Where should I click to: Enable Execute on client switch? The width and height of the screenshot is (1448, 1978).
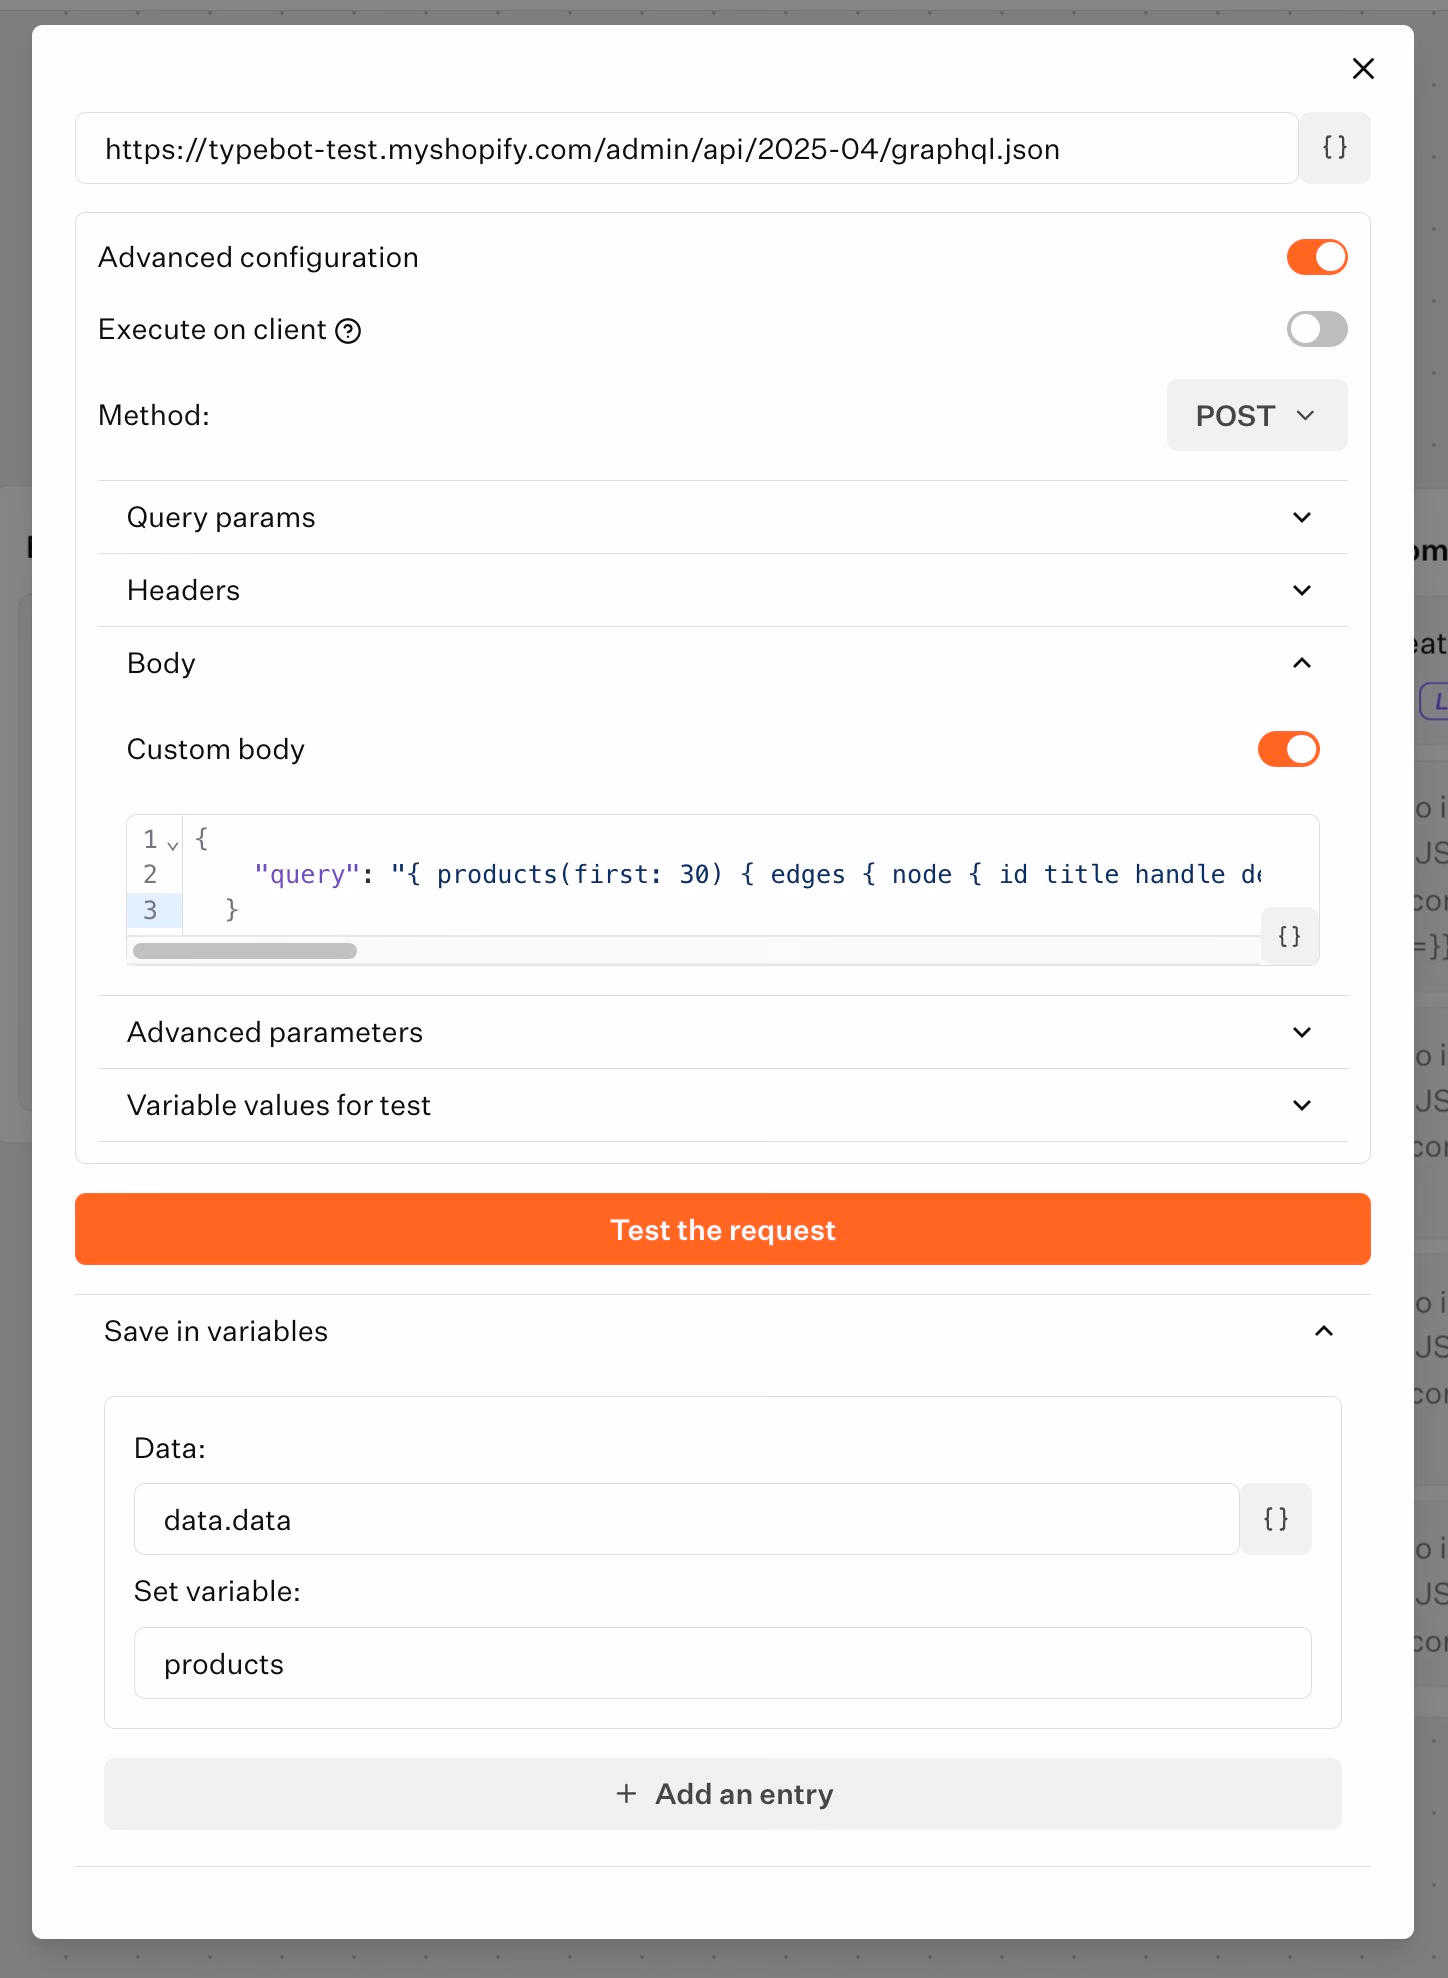pos(1316,329)
